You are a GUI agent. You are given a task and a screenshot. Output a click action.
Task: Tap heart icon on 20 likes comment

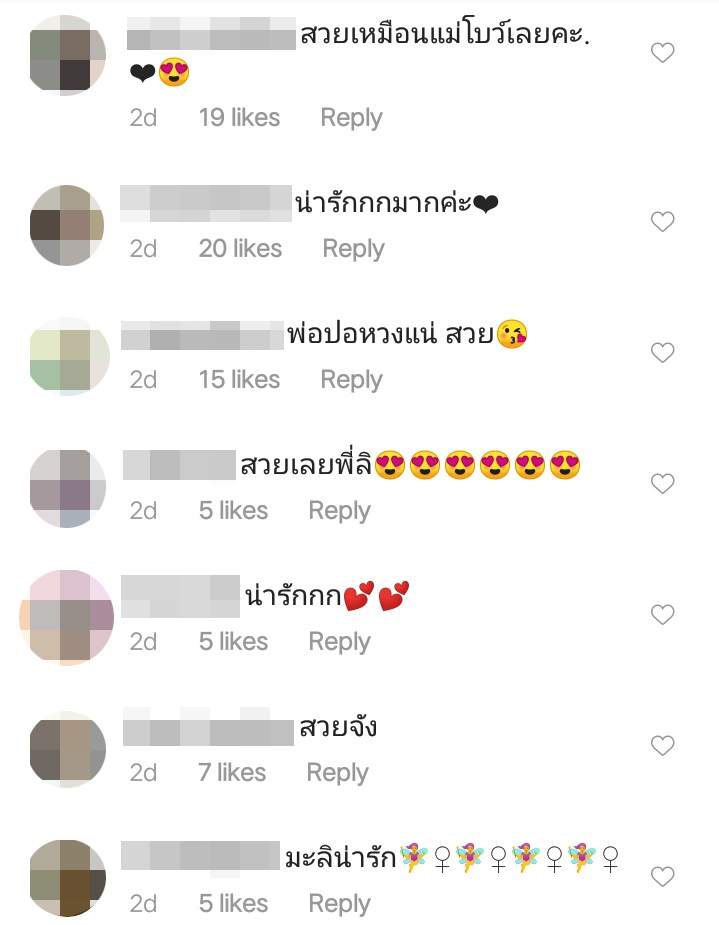tap(662, 221)
